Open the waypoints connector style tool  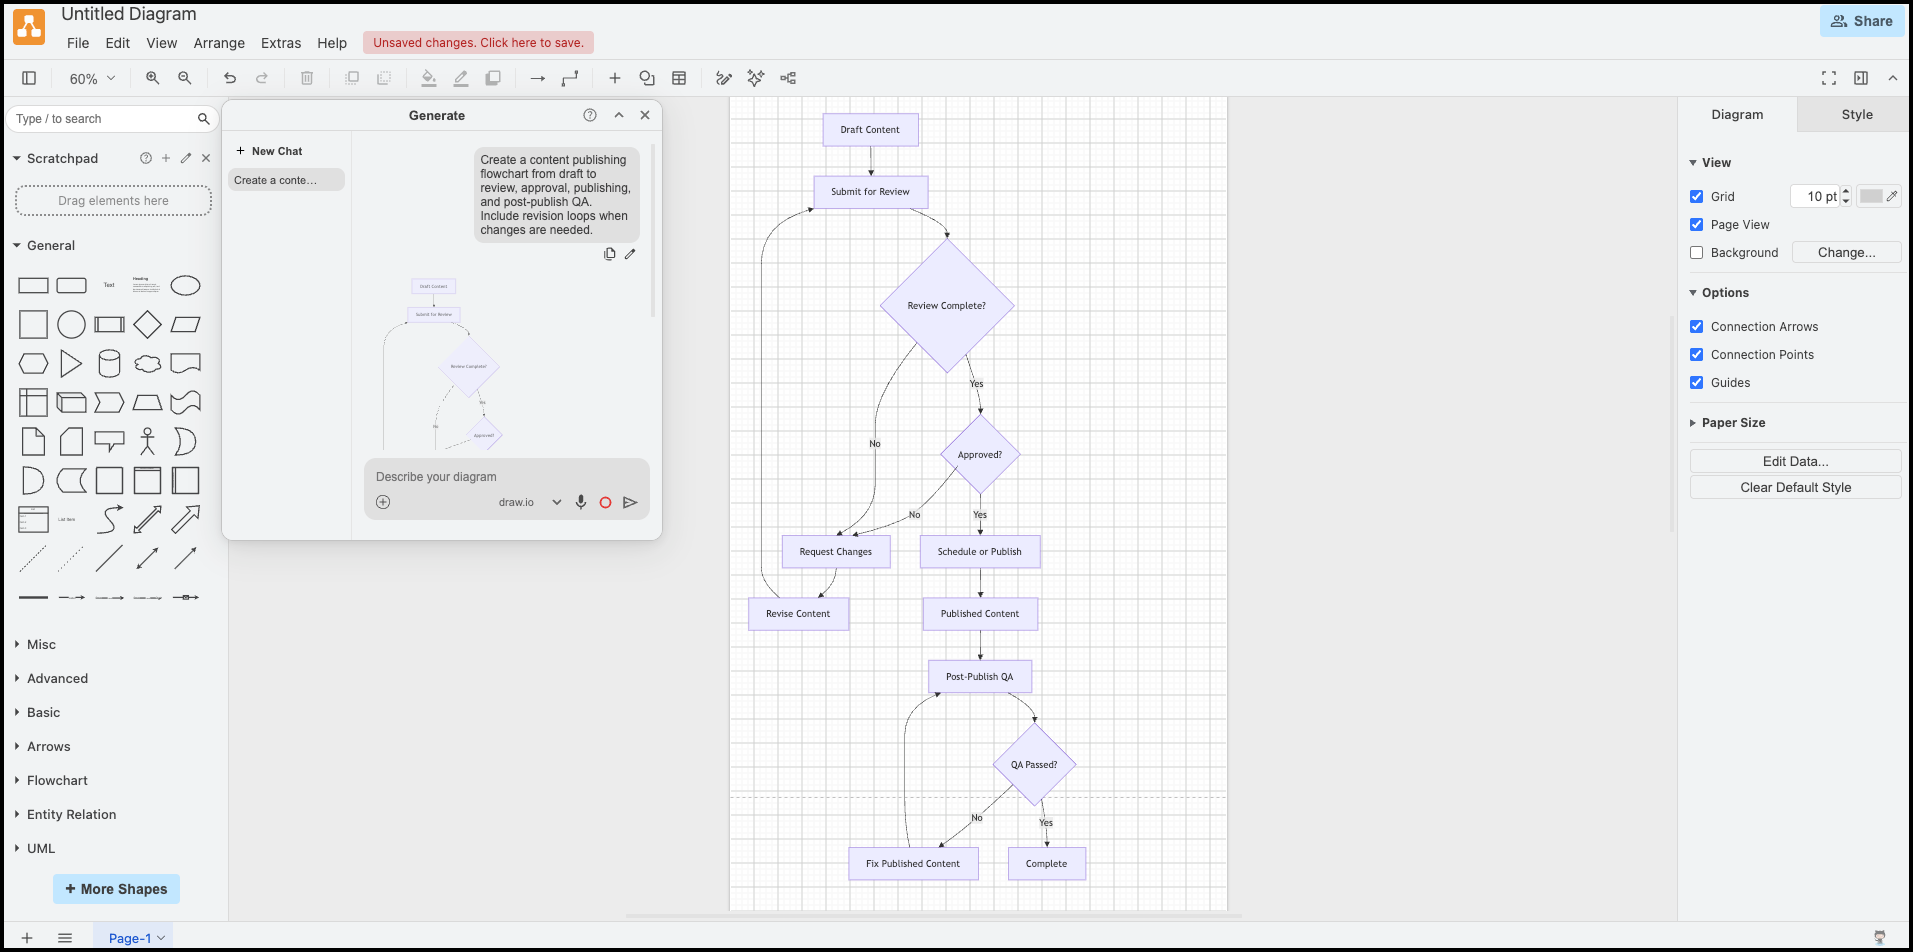(x=570, y=78)
